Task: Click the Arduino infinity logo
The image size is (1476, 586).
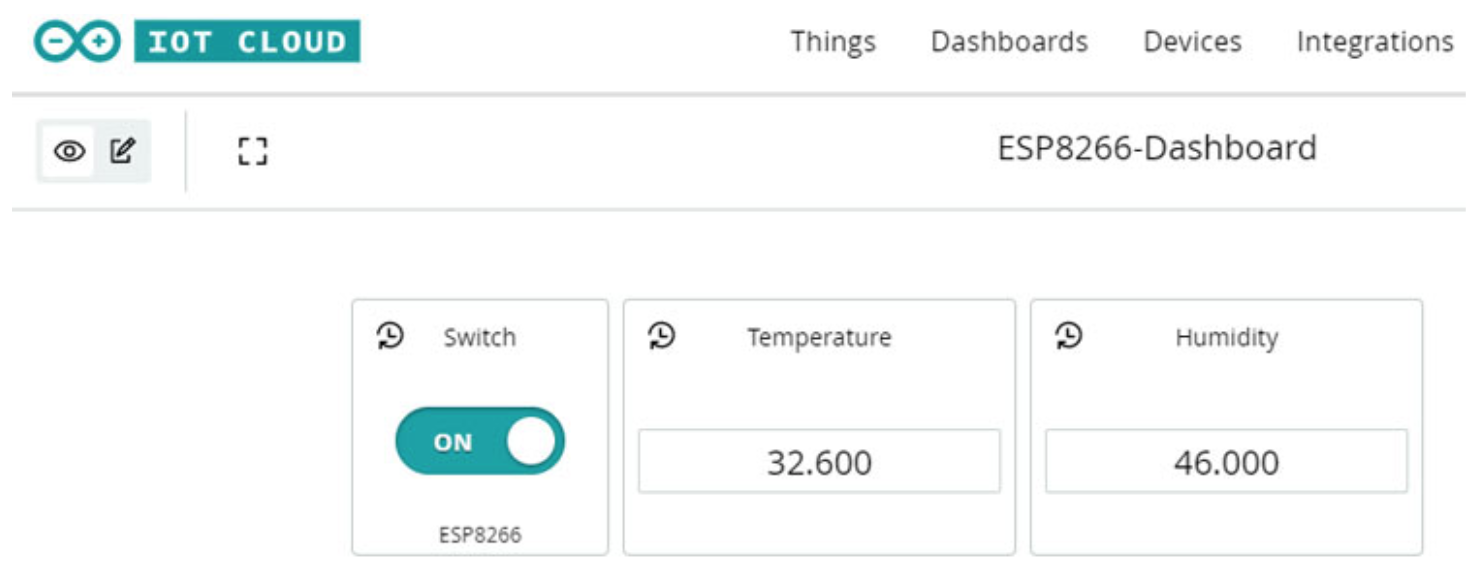Action: tap(77, 42)
